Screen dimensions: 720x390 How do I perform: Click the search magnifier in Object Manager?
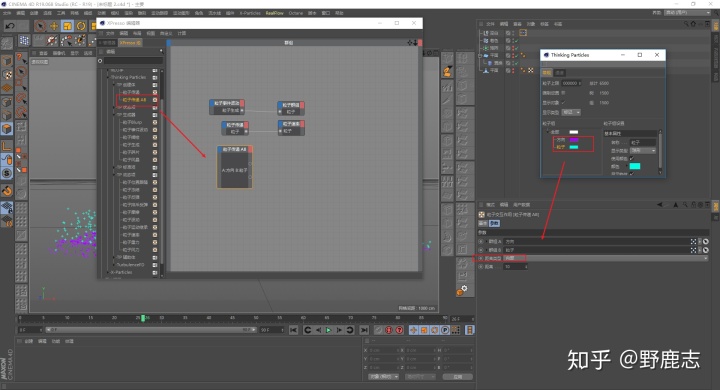(686, 24)
